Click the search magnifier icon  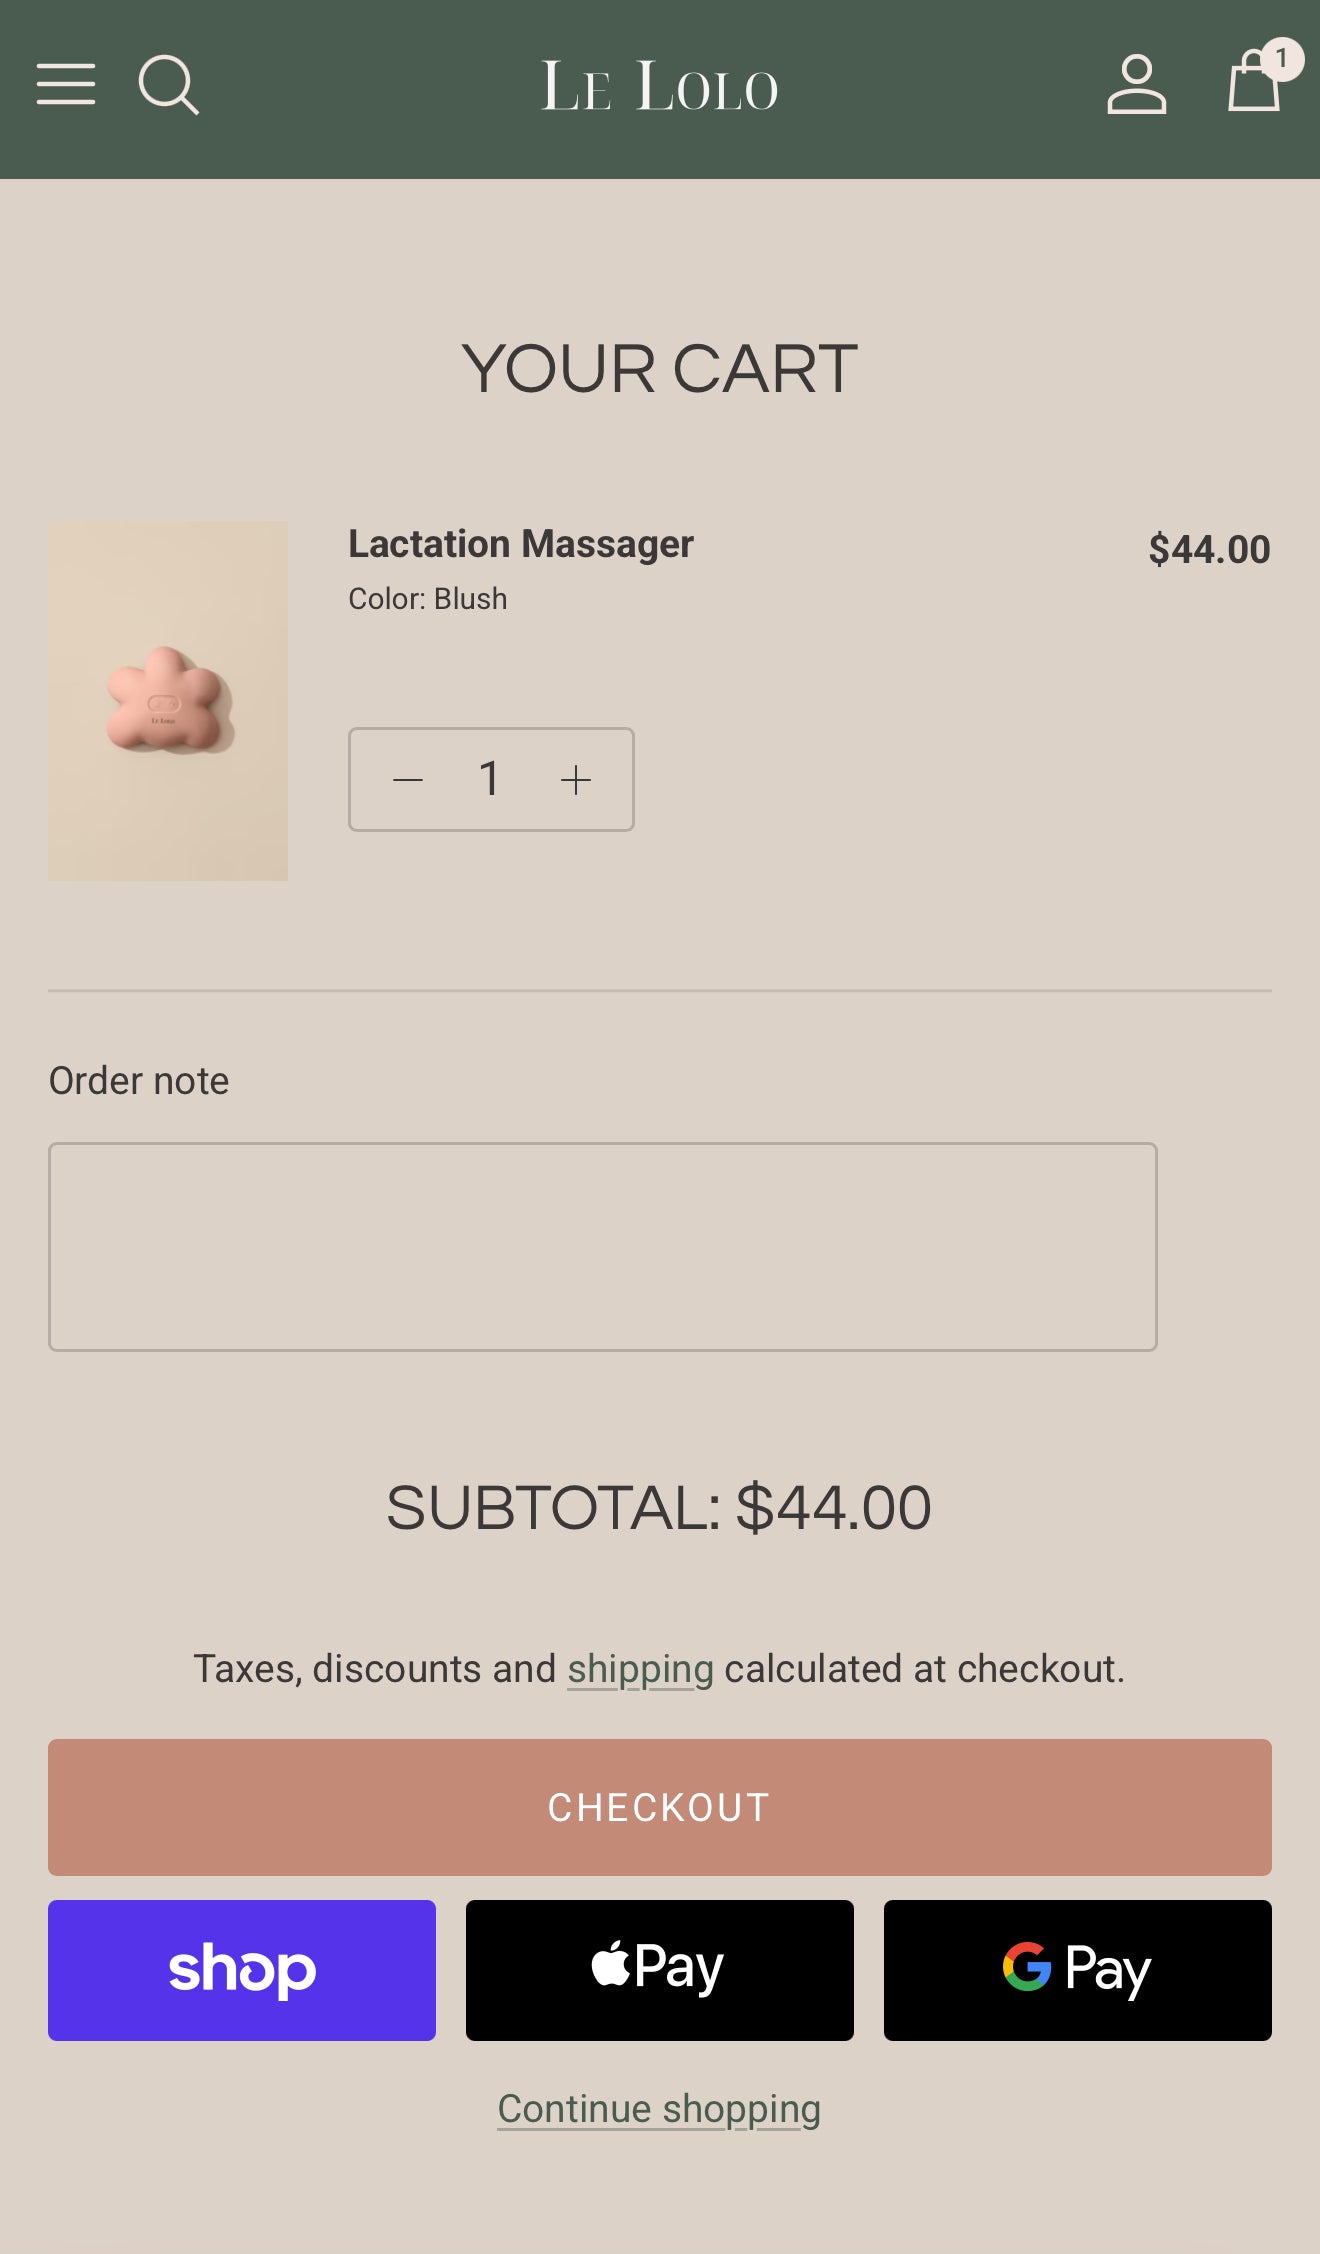tap(168, 85)
